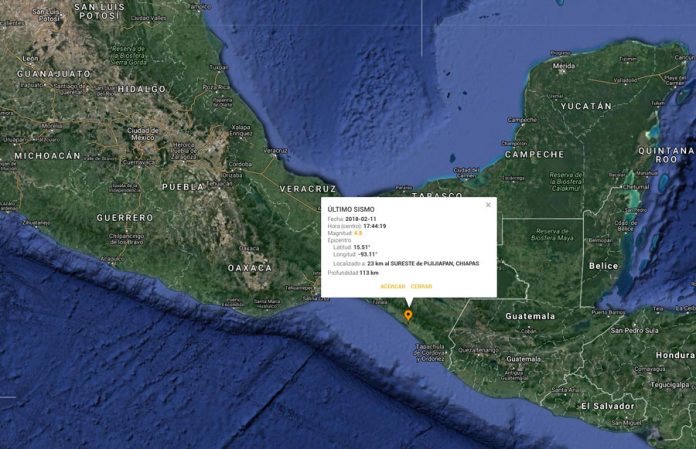
Task: Click the Reserva de Biosfera Maya label
Action: [x=552, y=235]
